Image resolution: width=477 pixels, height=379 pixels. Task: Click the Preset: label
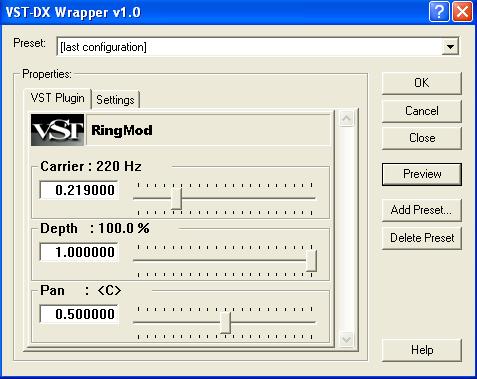tap(29, 43)
